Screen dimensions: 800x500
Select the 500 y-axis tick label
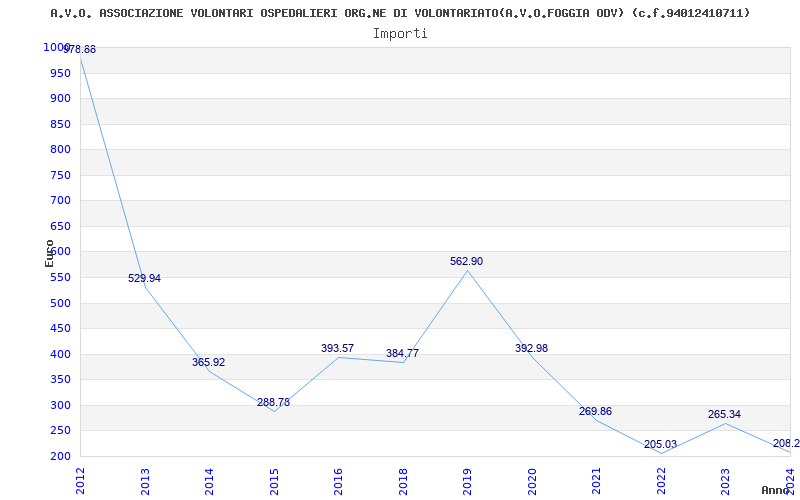tap(61, 303)
